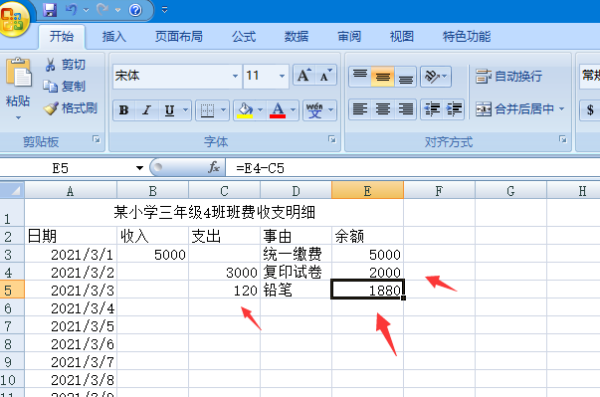Open the 数据 ribbon tab
600x397 pixels.
tap(296, 37)
